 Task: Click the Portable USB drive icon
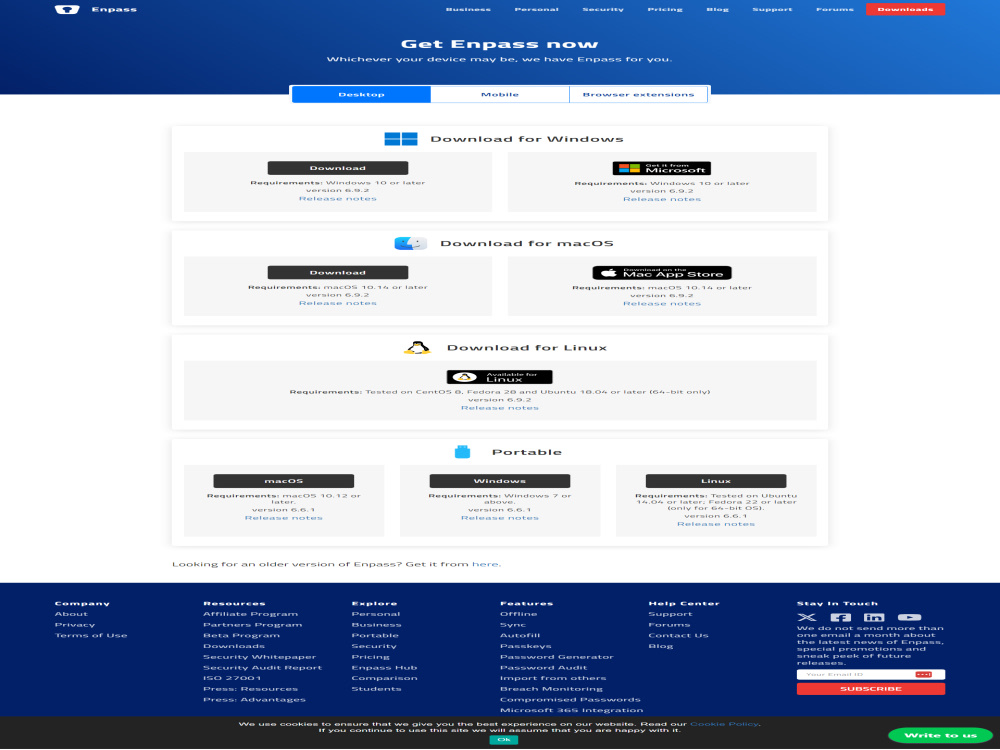click(462, 452)
